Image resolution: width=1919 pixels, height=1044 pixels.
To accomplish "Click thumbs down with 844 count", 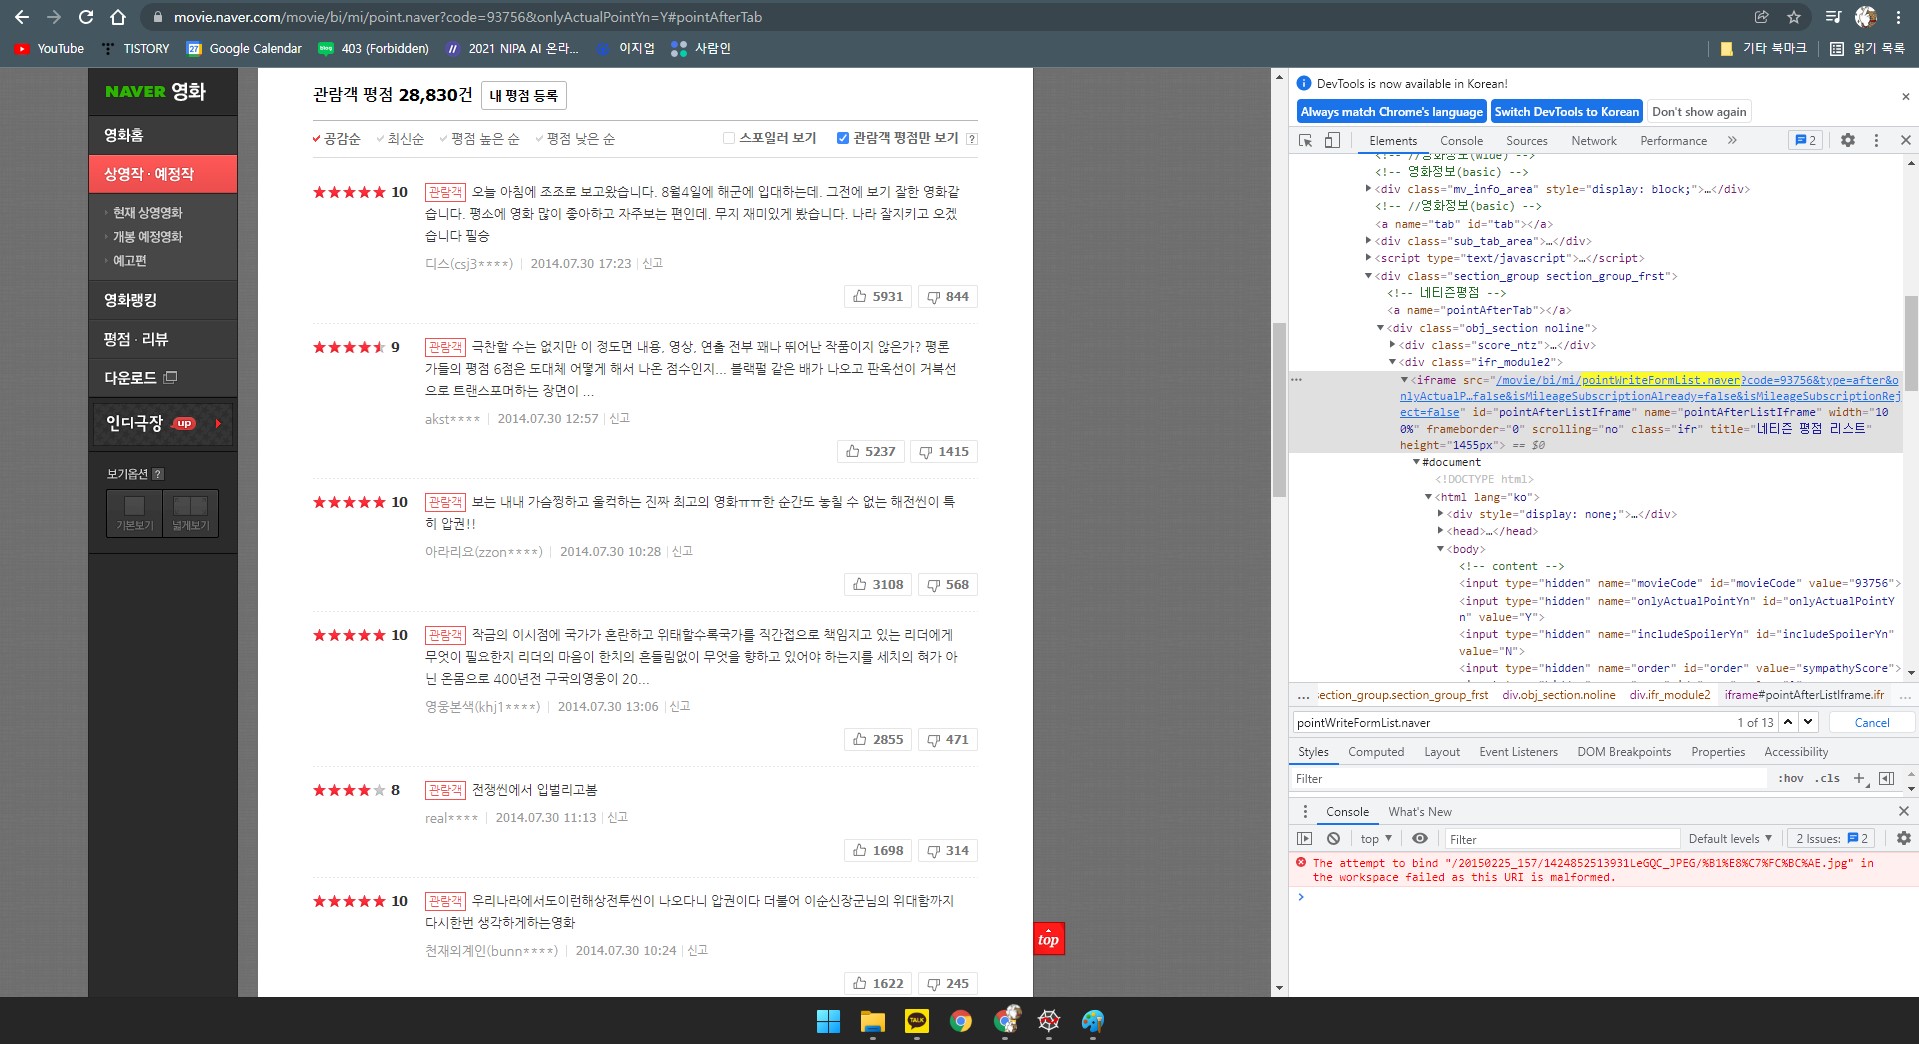I will click(x=947, y=296).
